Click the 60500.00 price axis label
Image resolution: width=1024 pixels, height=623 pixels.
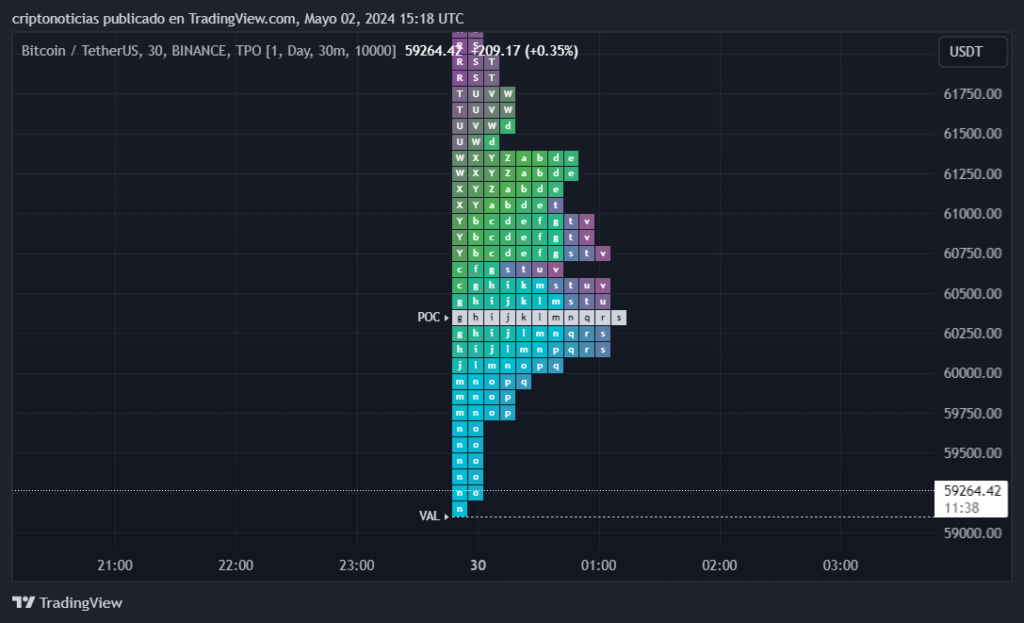click(x=972, y=293)
